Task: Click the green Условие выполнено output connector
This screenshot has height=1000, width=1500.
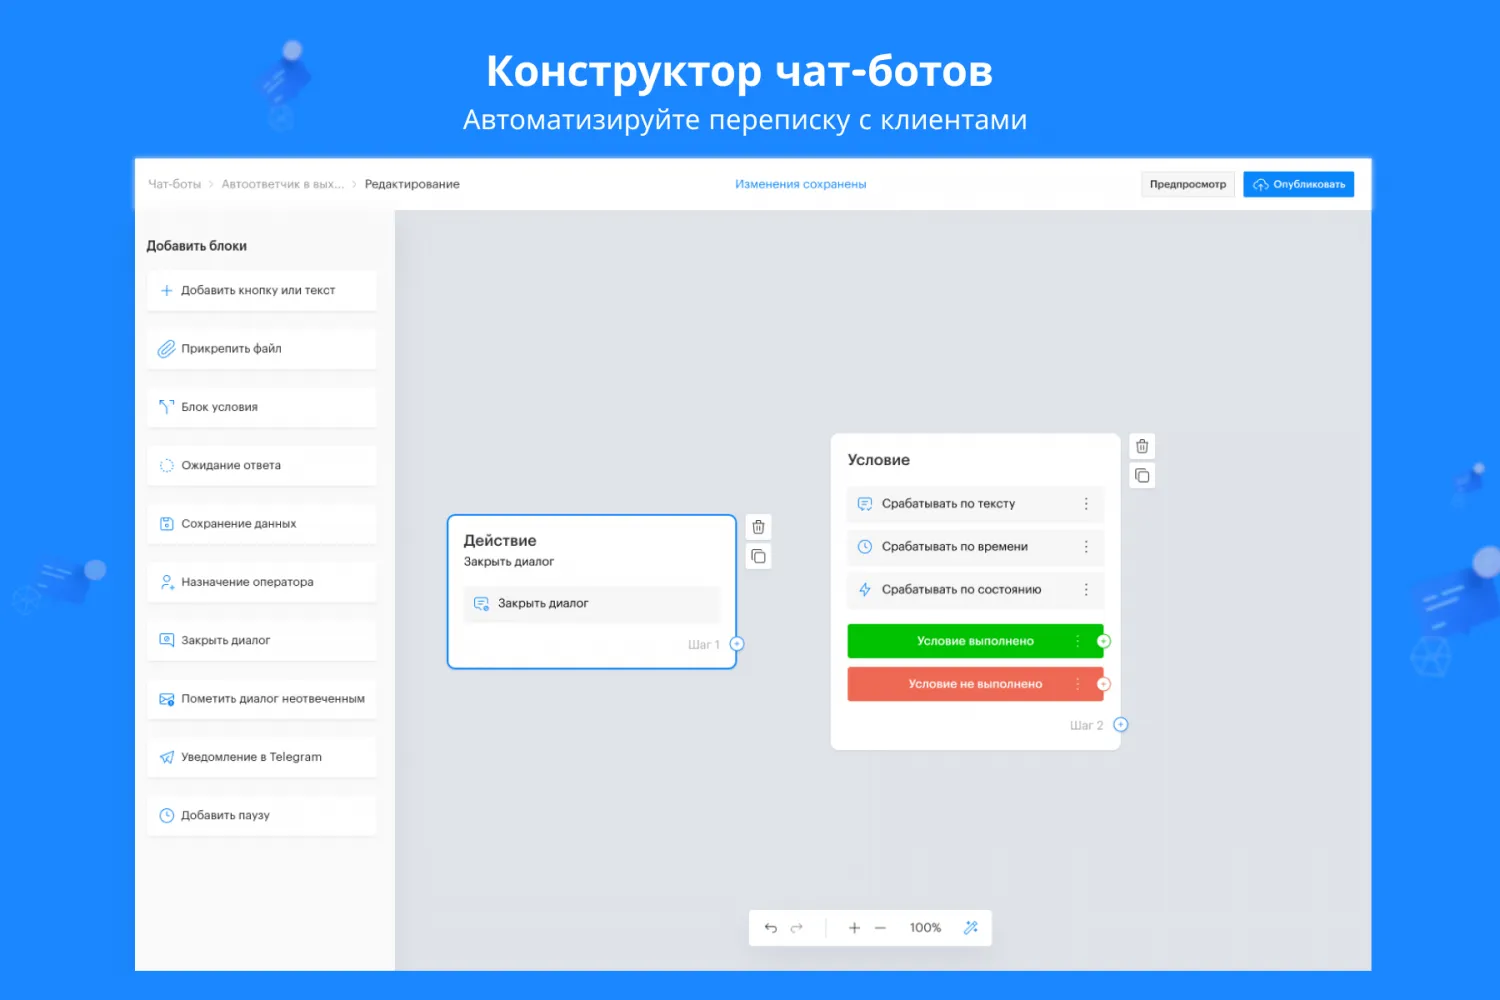Action: pyautogui.click(x=1103, y=641)
